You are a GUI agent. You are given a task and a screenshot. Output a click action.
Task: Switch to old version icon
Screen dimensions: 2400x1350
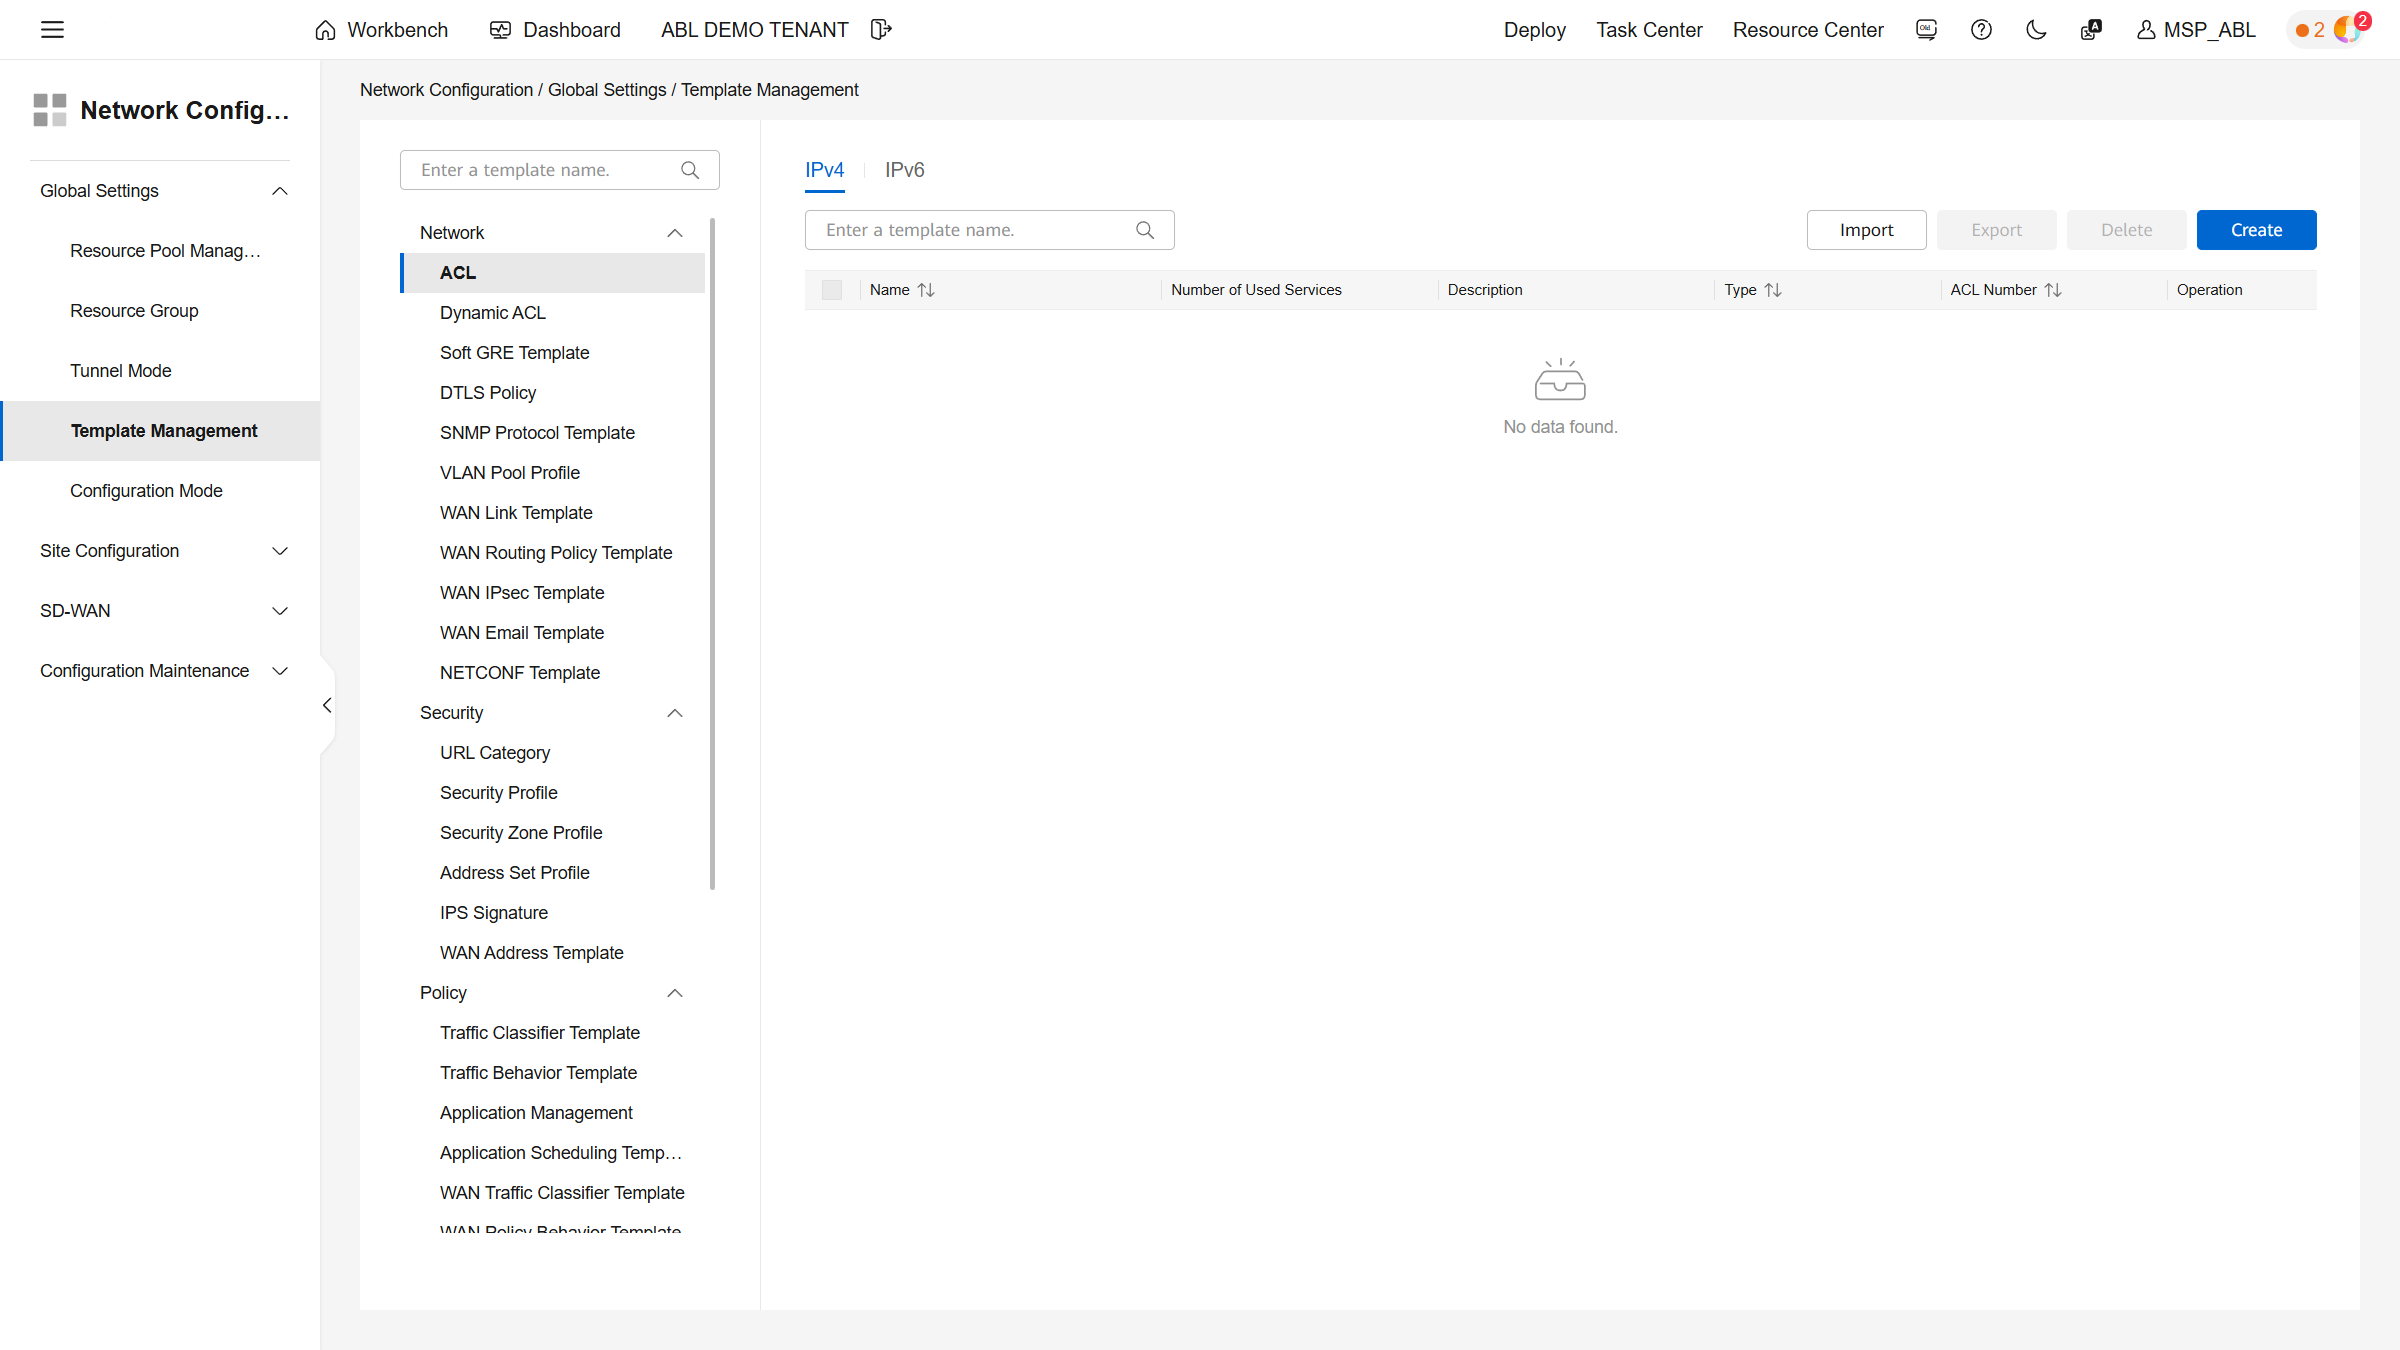pyautogui.click(x=1926, y=30)
